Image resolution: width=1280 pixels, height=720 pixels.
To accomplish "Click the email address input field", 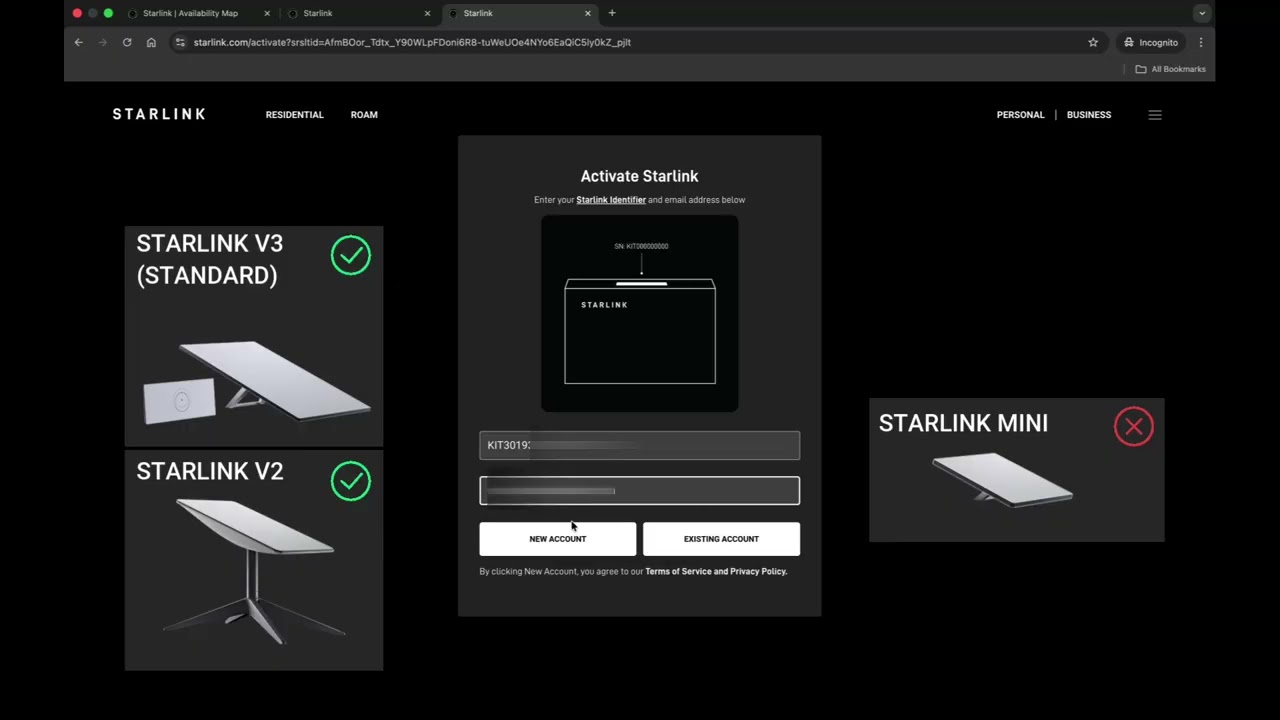I will coord(639,490).
